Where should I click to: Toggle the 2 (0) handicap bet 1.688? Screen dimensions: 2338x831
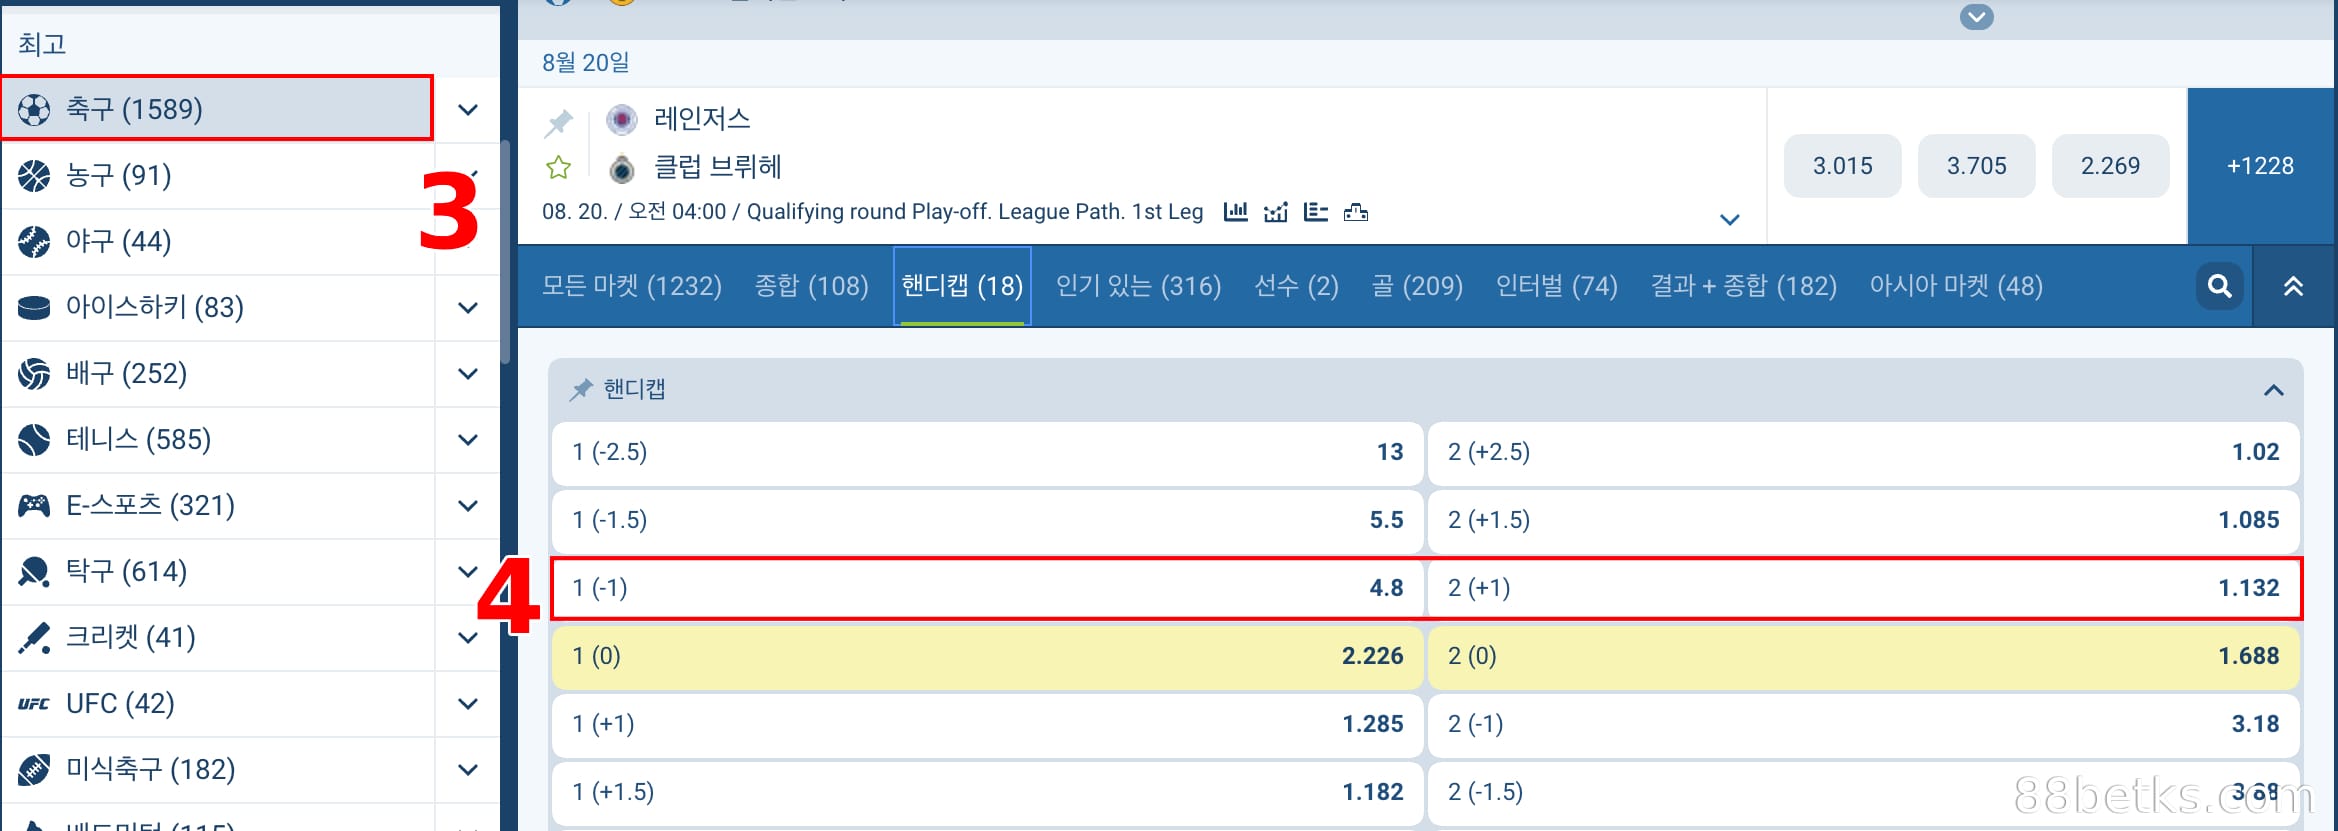click(x=1862, y=656)
